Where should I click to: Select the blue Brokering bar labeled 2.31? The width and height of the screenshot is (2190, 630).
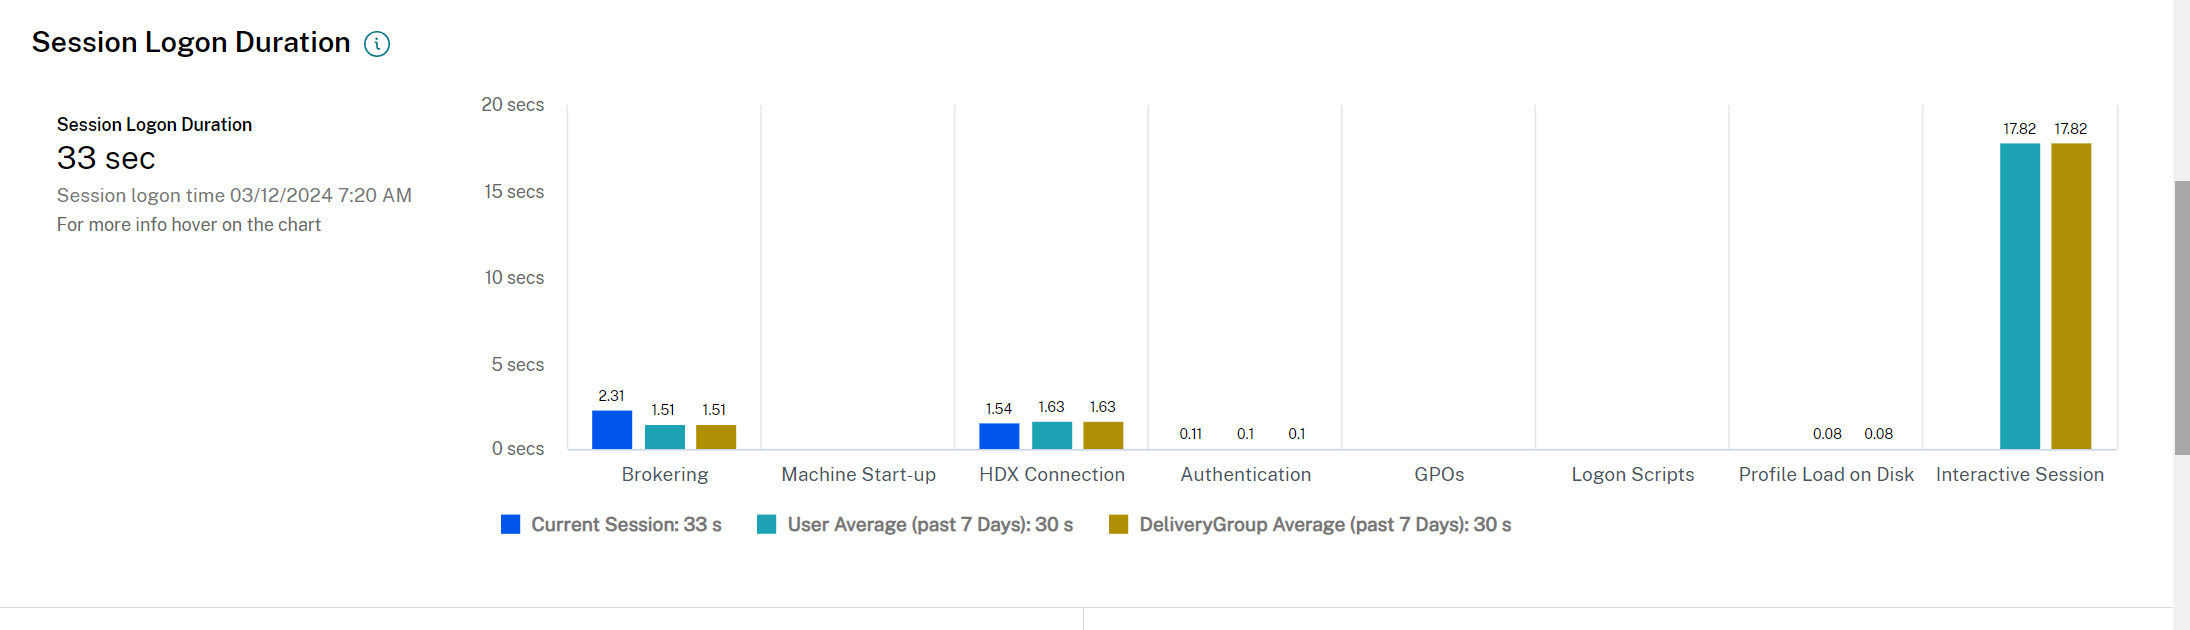click(x=612, y=430)
